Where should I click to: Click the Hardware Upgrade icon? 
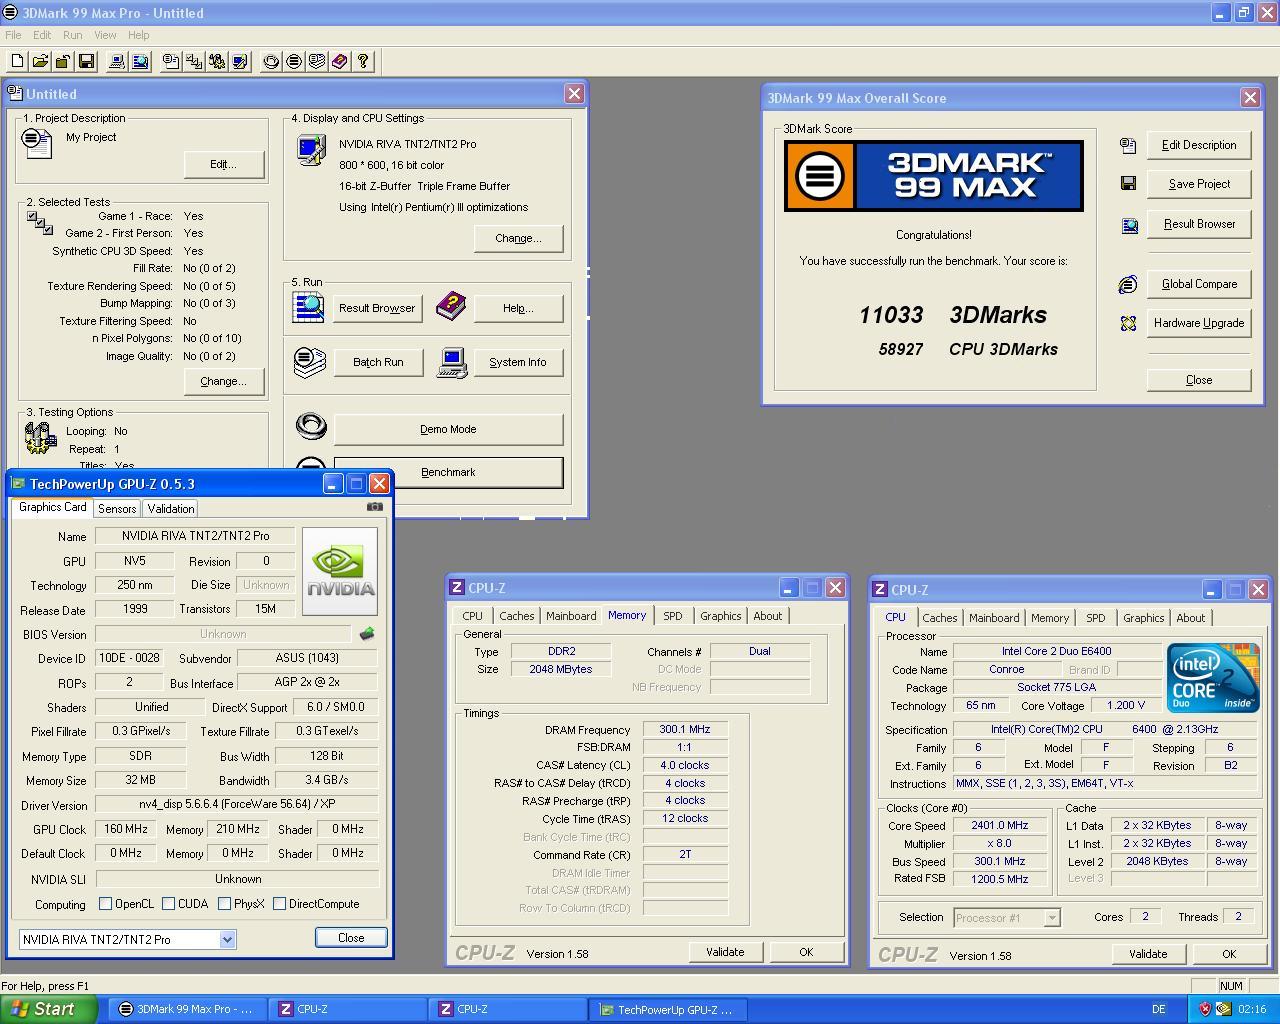coord(1128,323)
